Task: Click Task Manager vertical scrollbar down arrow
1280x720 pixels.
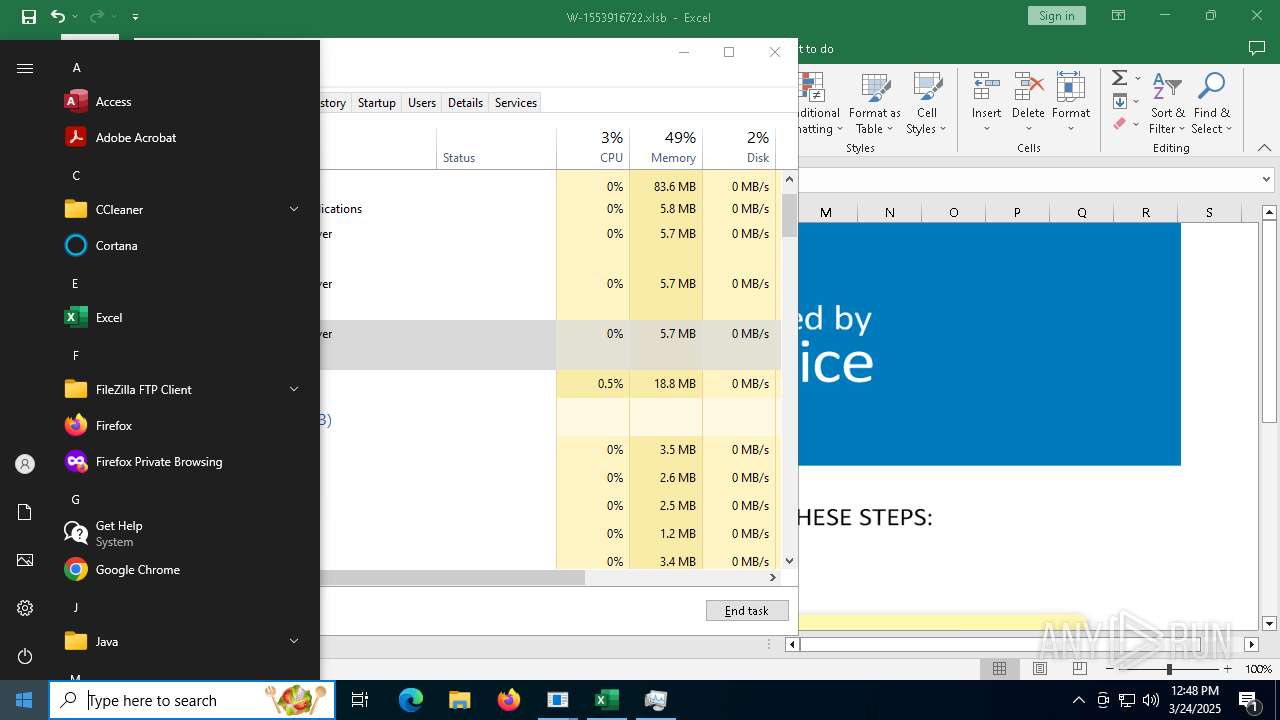Action: point(790,562)
